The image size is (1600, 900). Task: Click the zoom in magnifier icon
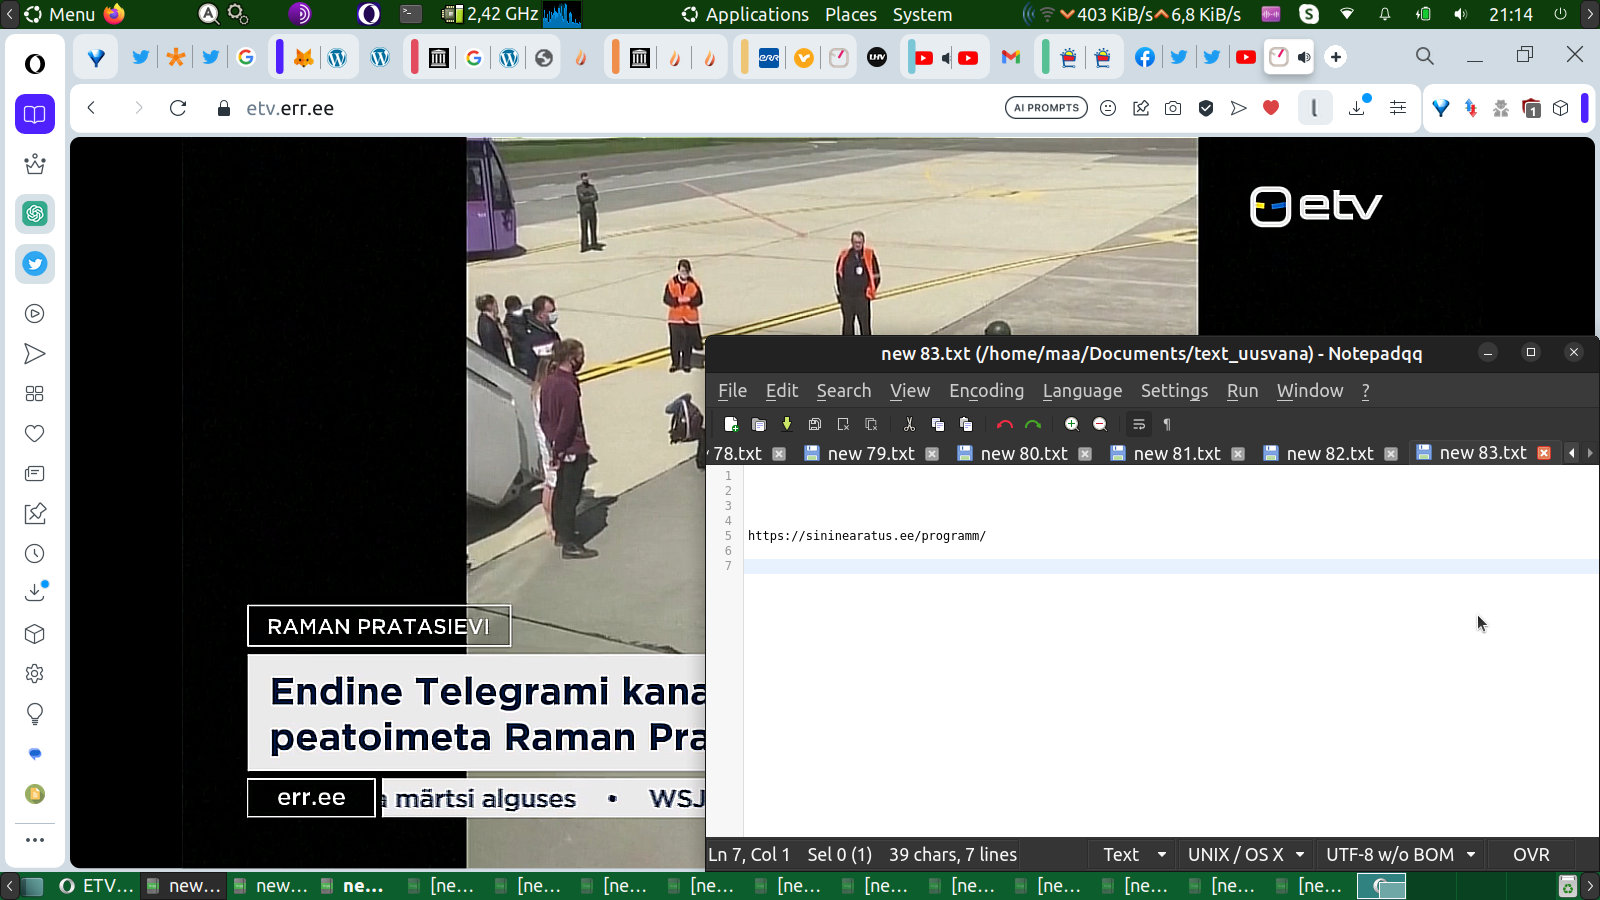point(1071,424)
